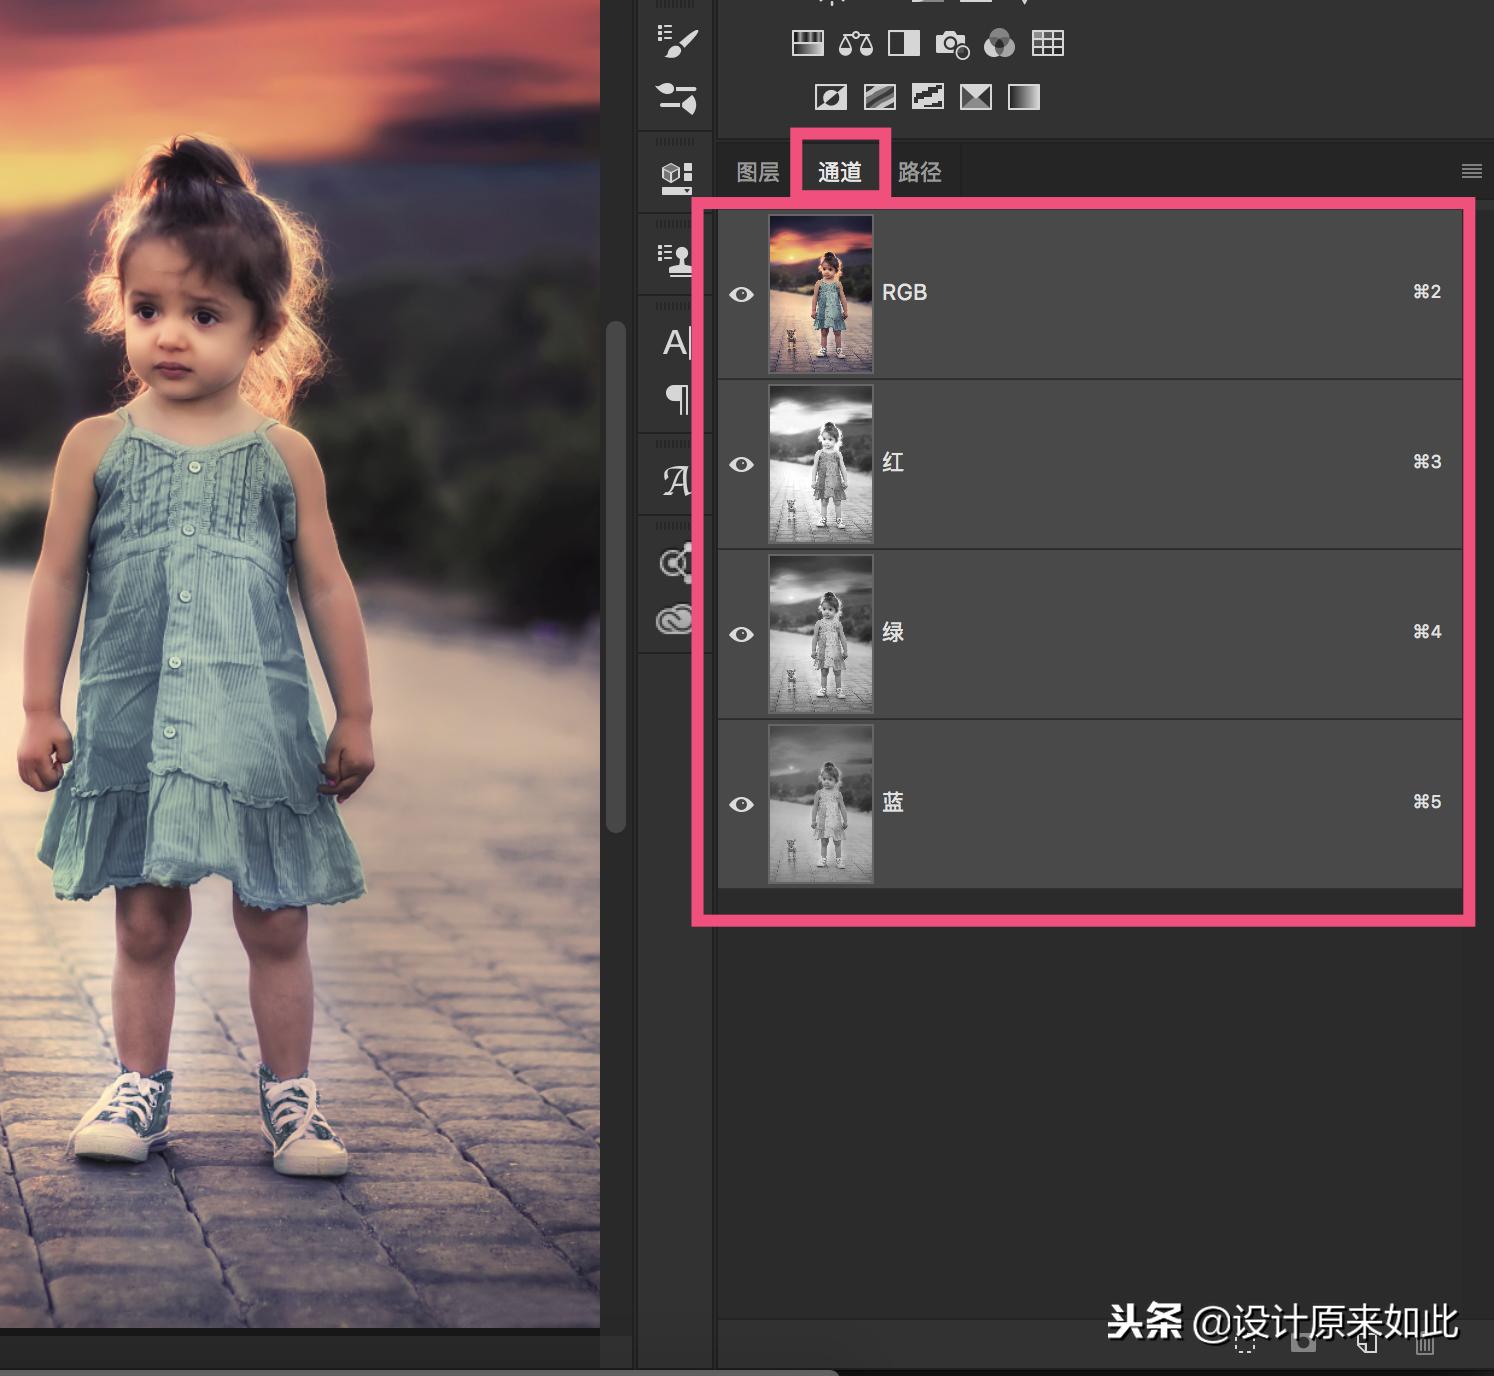
Task: Open the Brush Settings panel icon
Action: click(x=677, y=98)
